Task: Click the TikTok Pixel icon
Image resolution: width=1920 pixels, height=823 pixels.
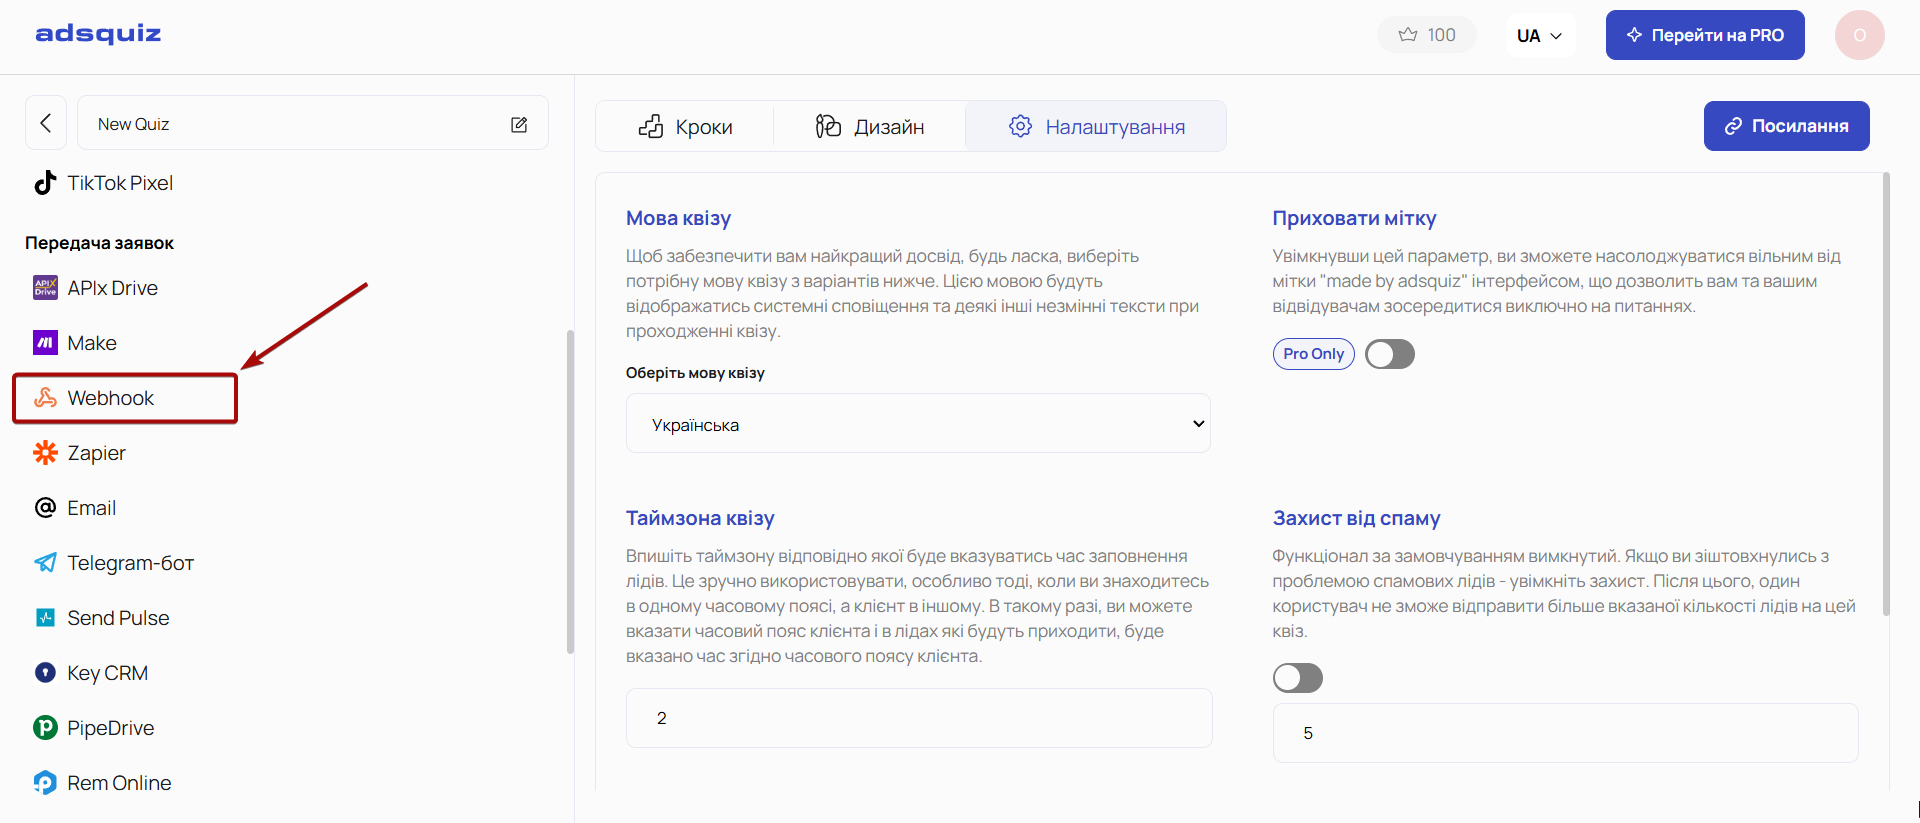Action: coord(45,183)
